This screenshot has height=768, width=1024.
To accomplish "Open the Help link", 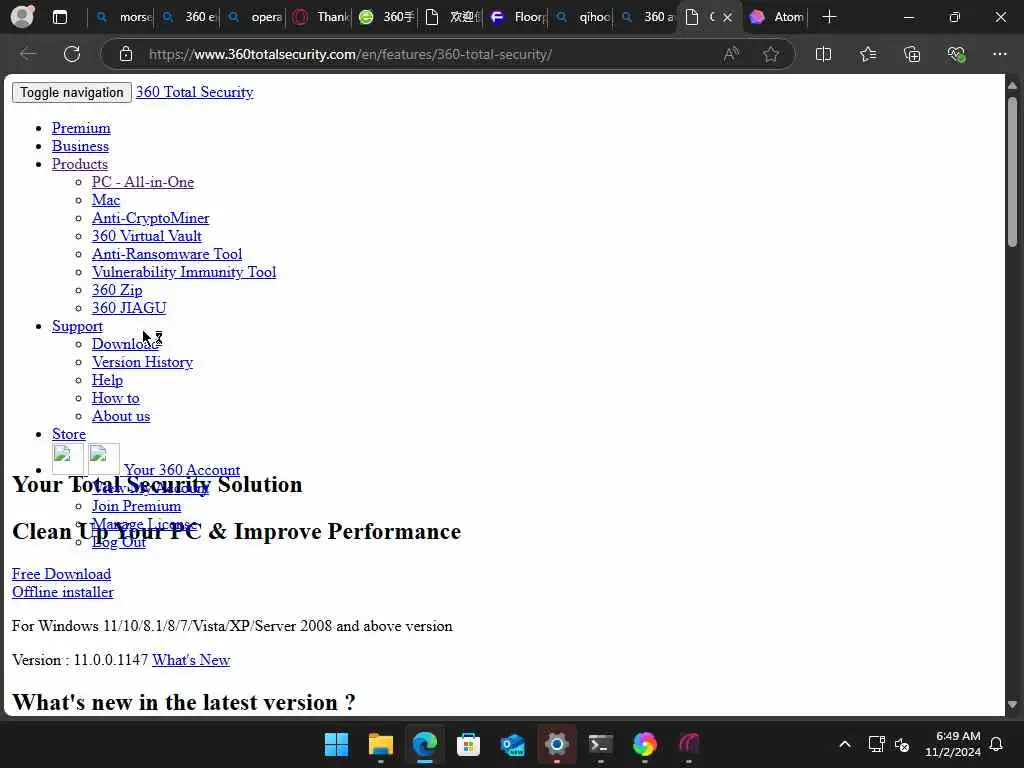I will 107,380.
